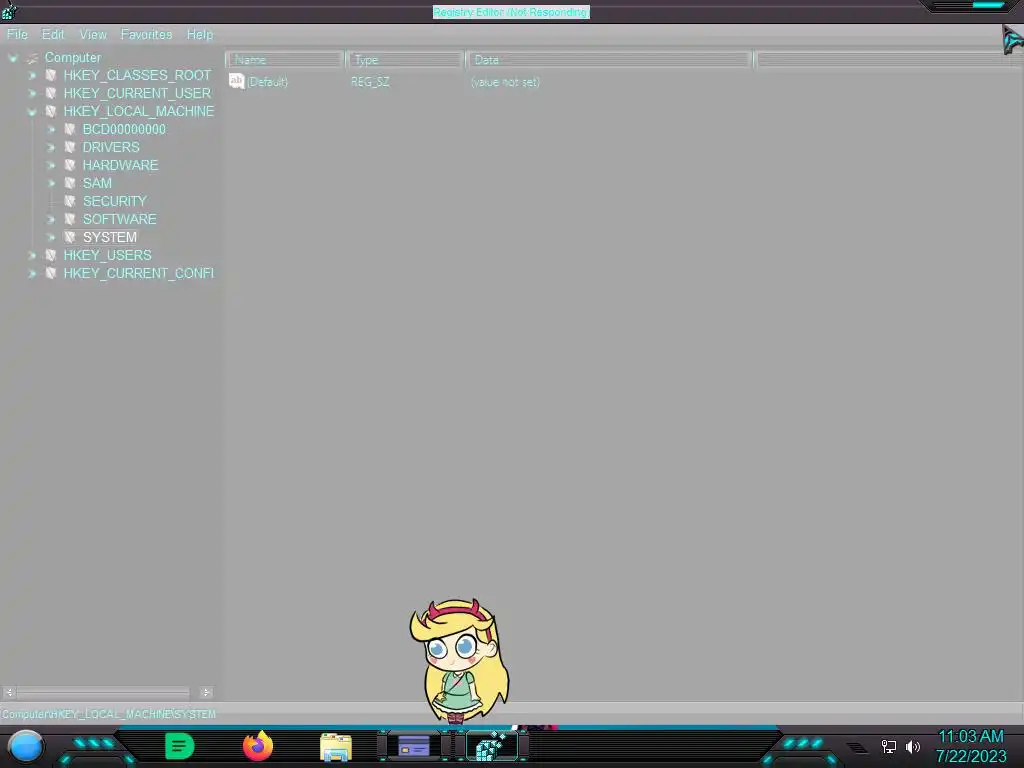Open the View menu

click(x=93, y=35)
